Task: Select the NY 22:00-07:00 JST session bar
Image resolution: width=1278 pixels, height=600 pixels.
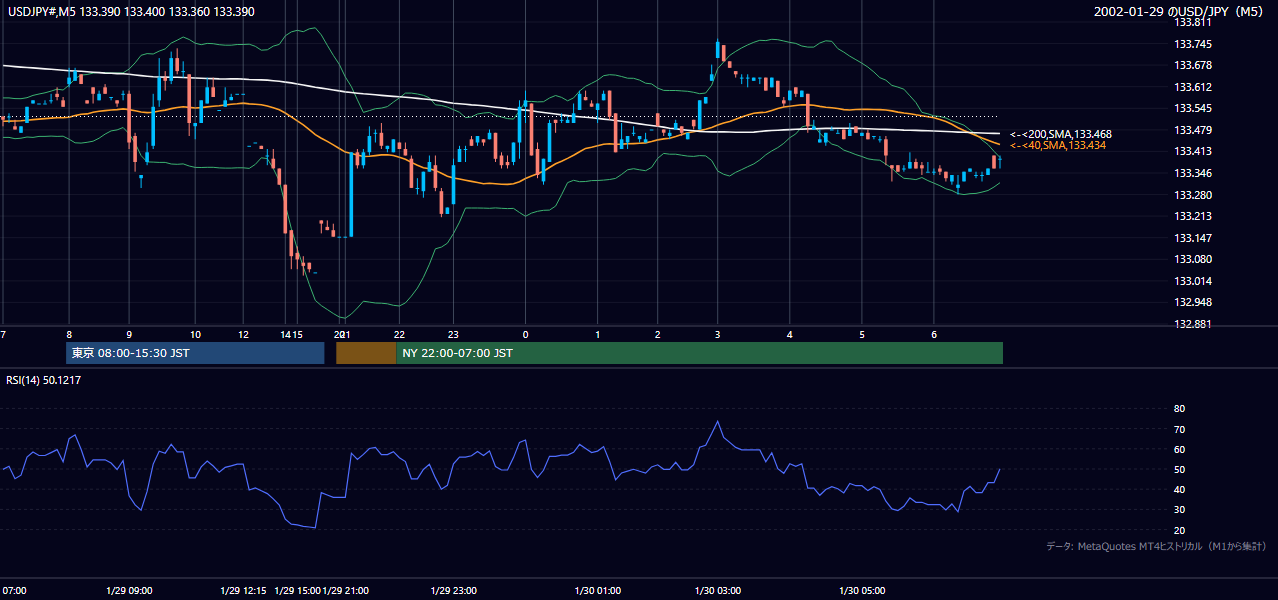Action: tap(699, 353)
